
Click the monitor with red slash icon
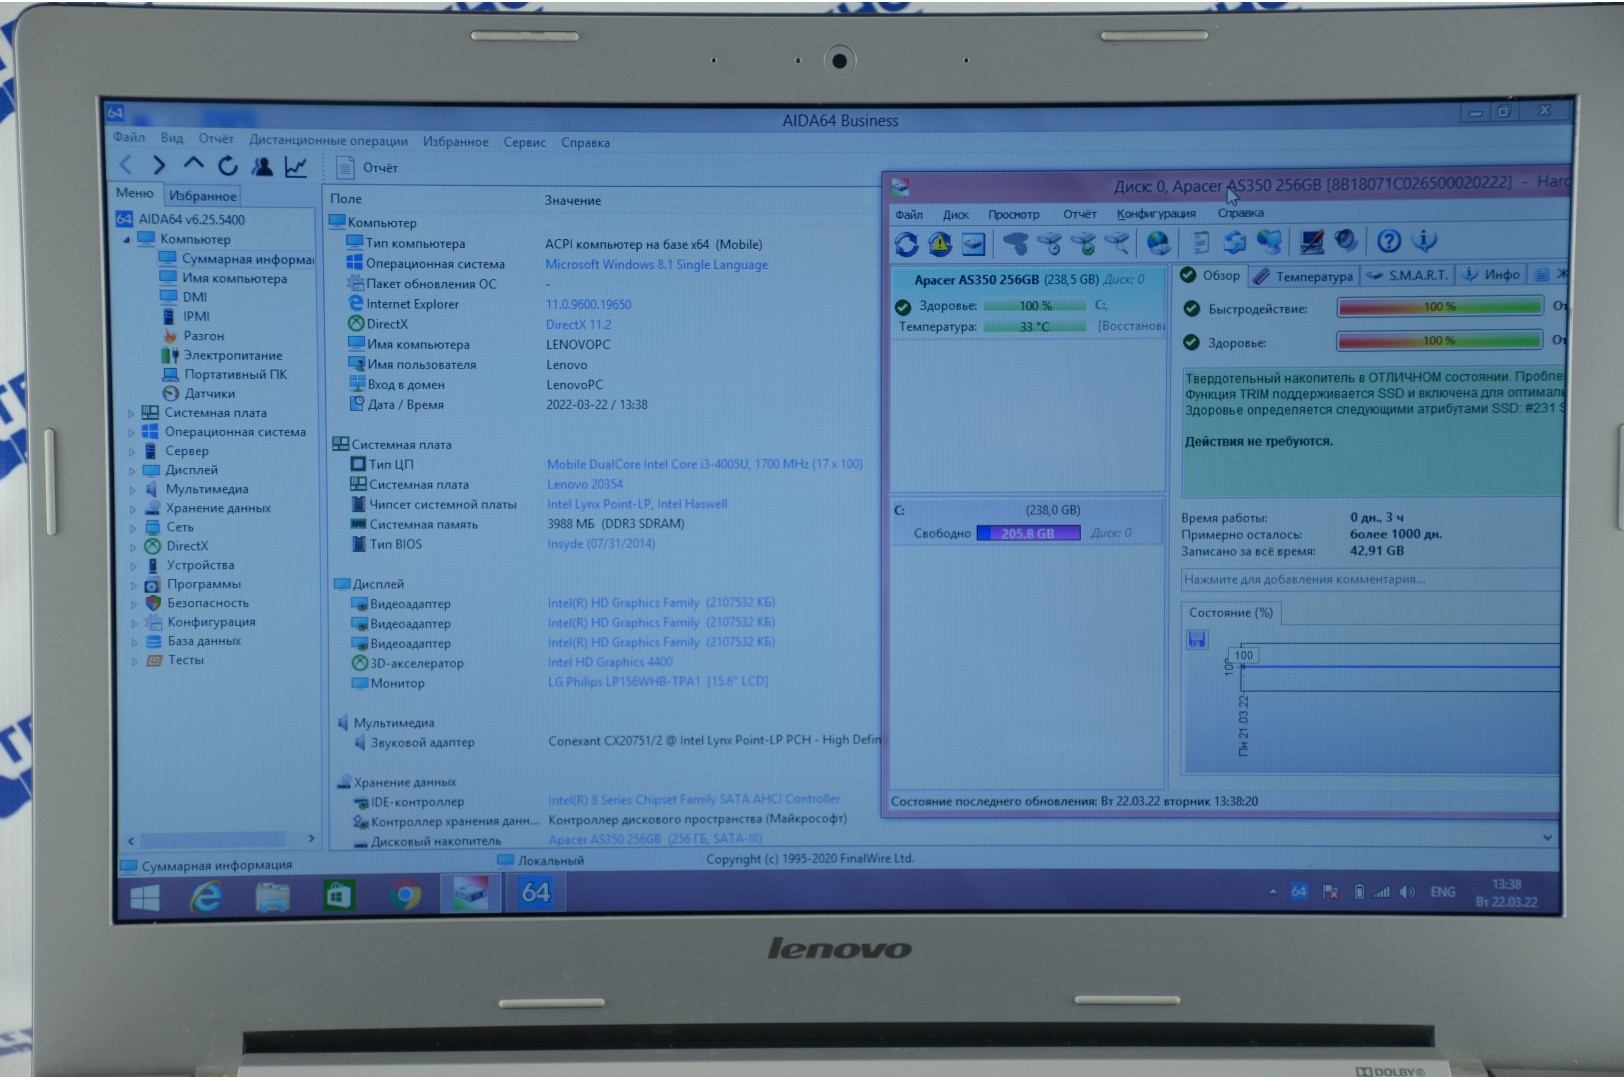1312,241
